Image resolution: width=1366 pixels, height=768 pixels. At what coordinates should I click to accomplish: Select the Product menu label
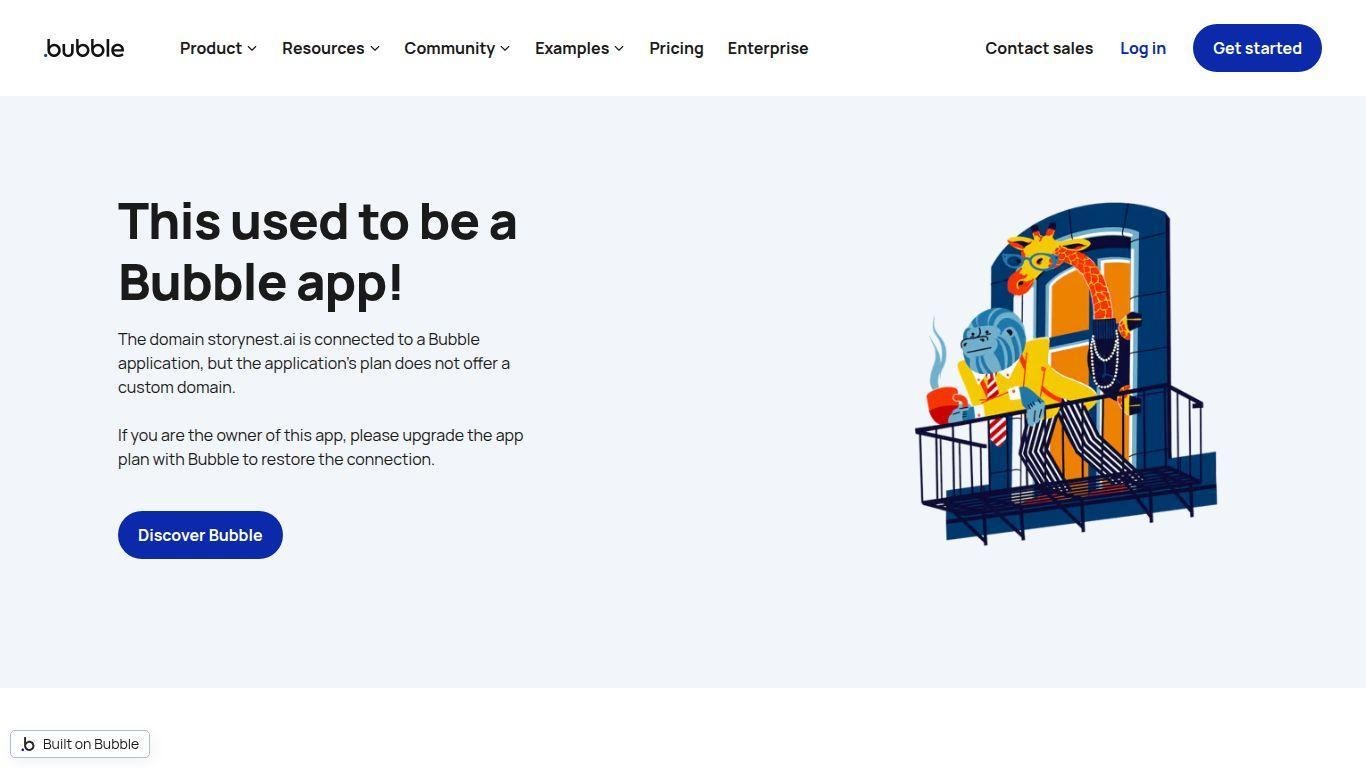(211, 48)
